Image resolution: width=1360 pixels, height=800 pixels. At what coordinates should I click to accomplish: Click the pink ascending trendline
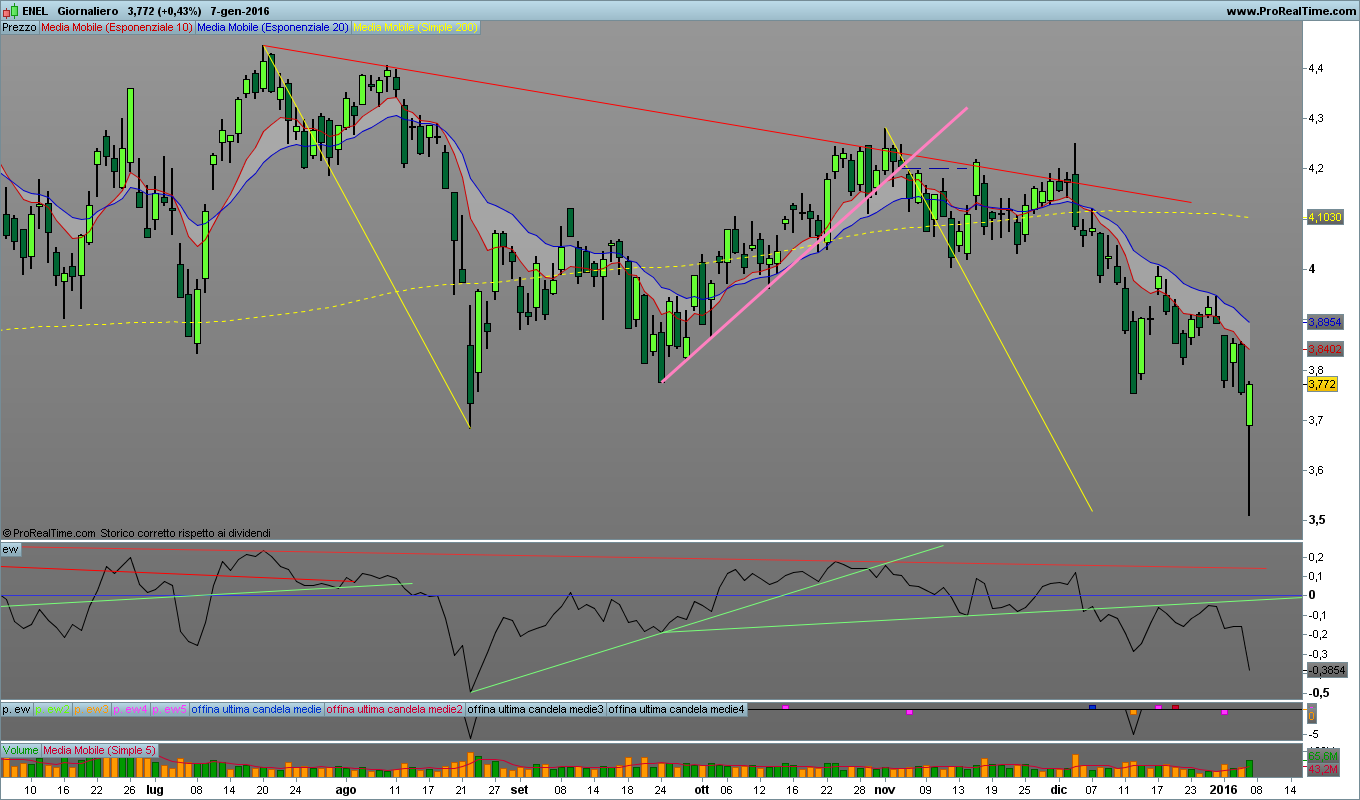click(814, 244)
